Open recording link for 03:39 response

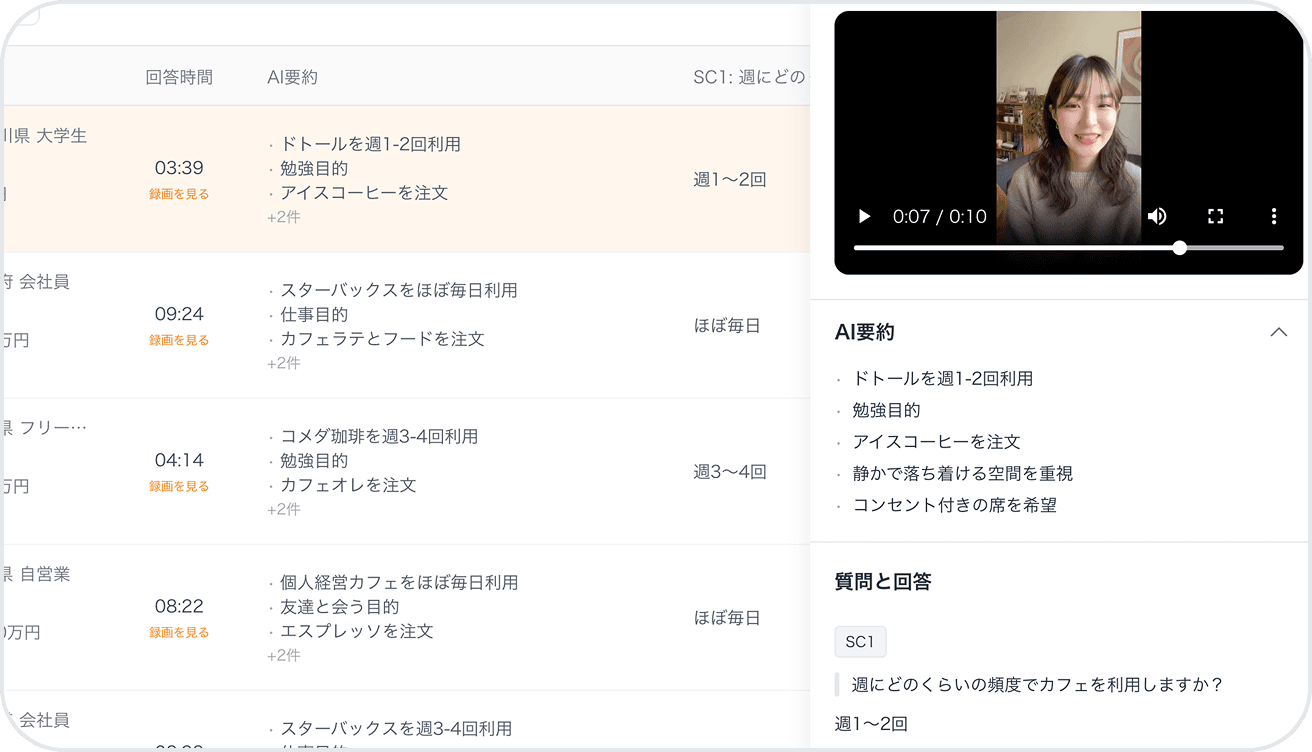point(179,194)
